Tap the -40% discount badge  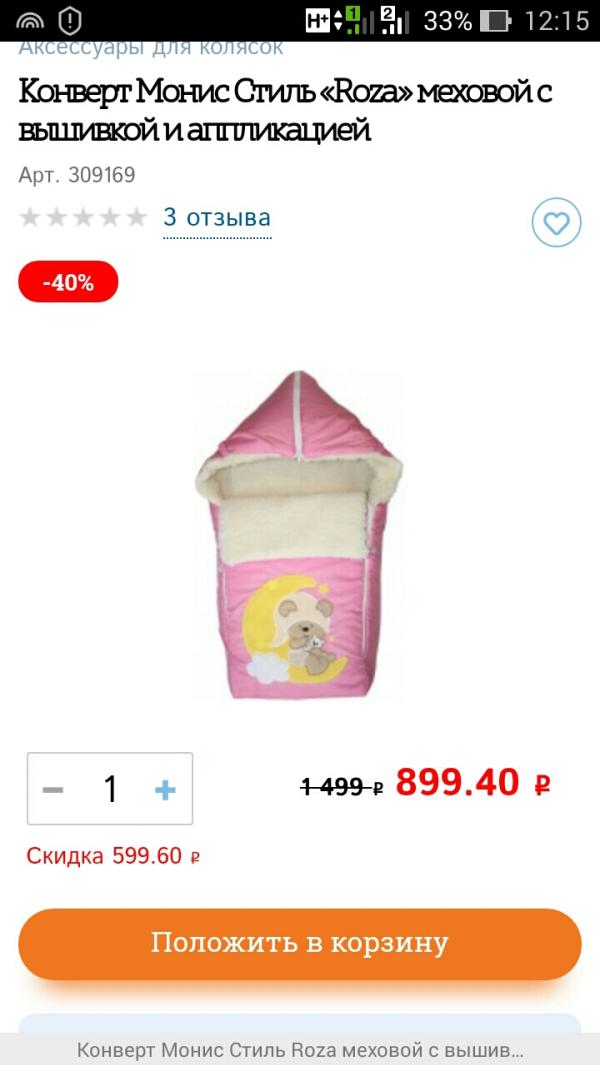click(x=68, y=282)
